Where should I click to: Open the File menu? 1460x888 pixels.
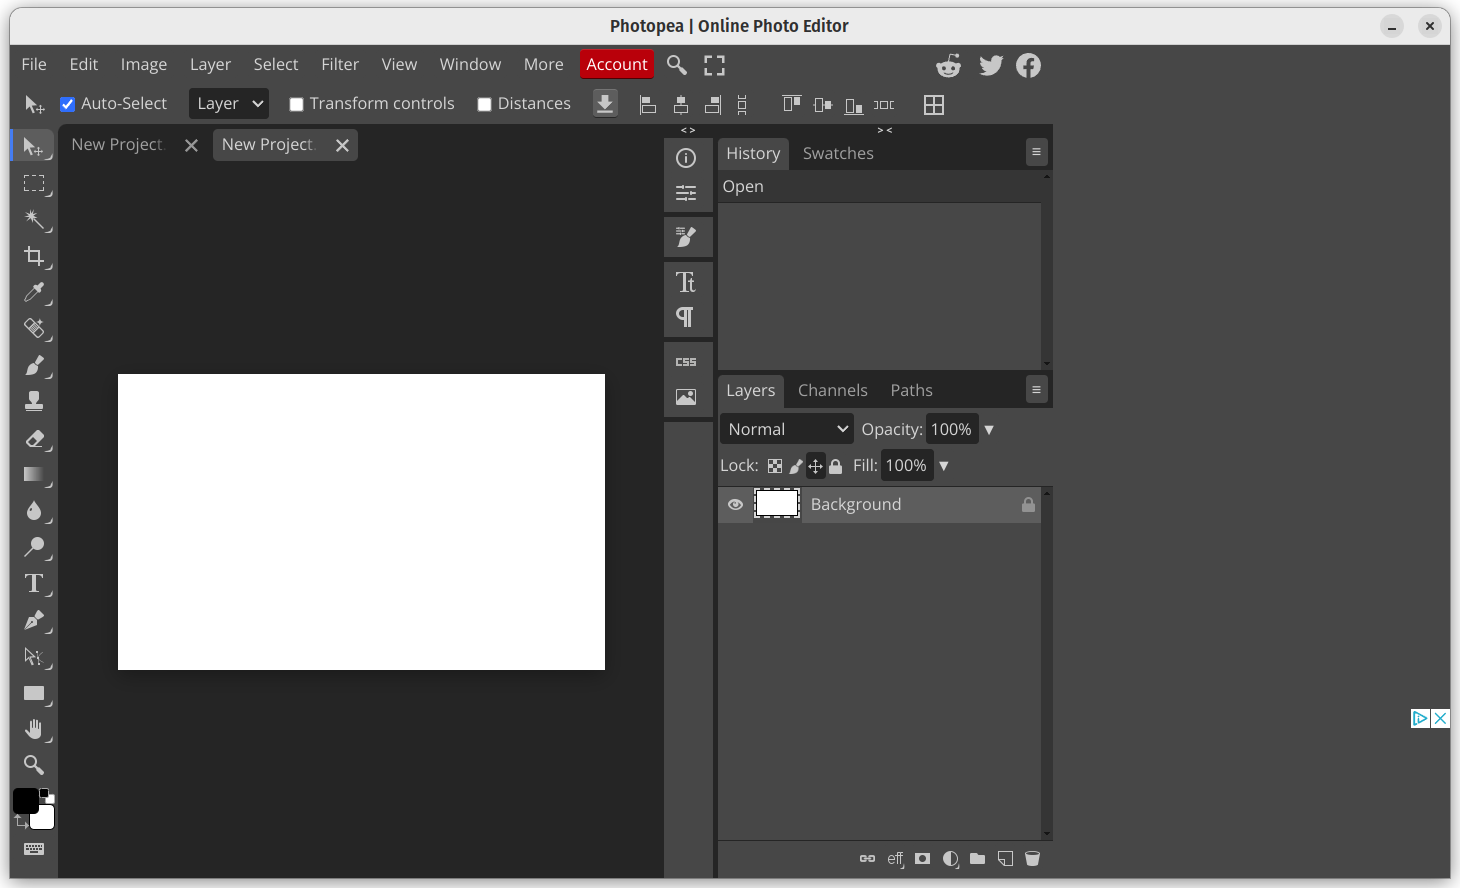34,64
